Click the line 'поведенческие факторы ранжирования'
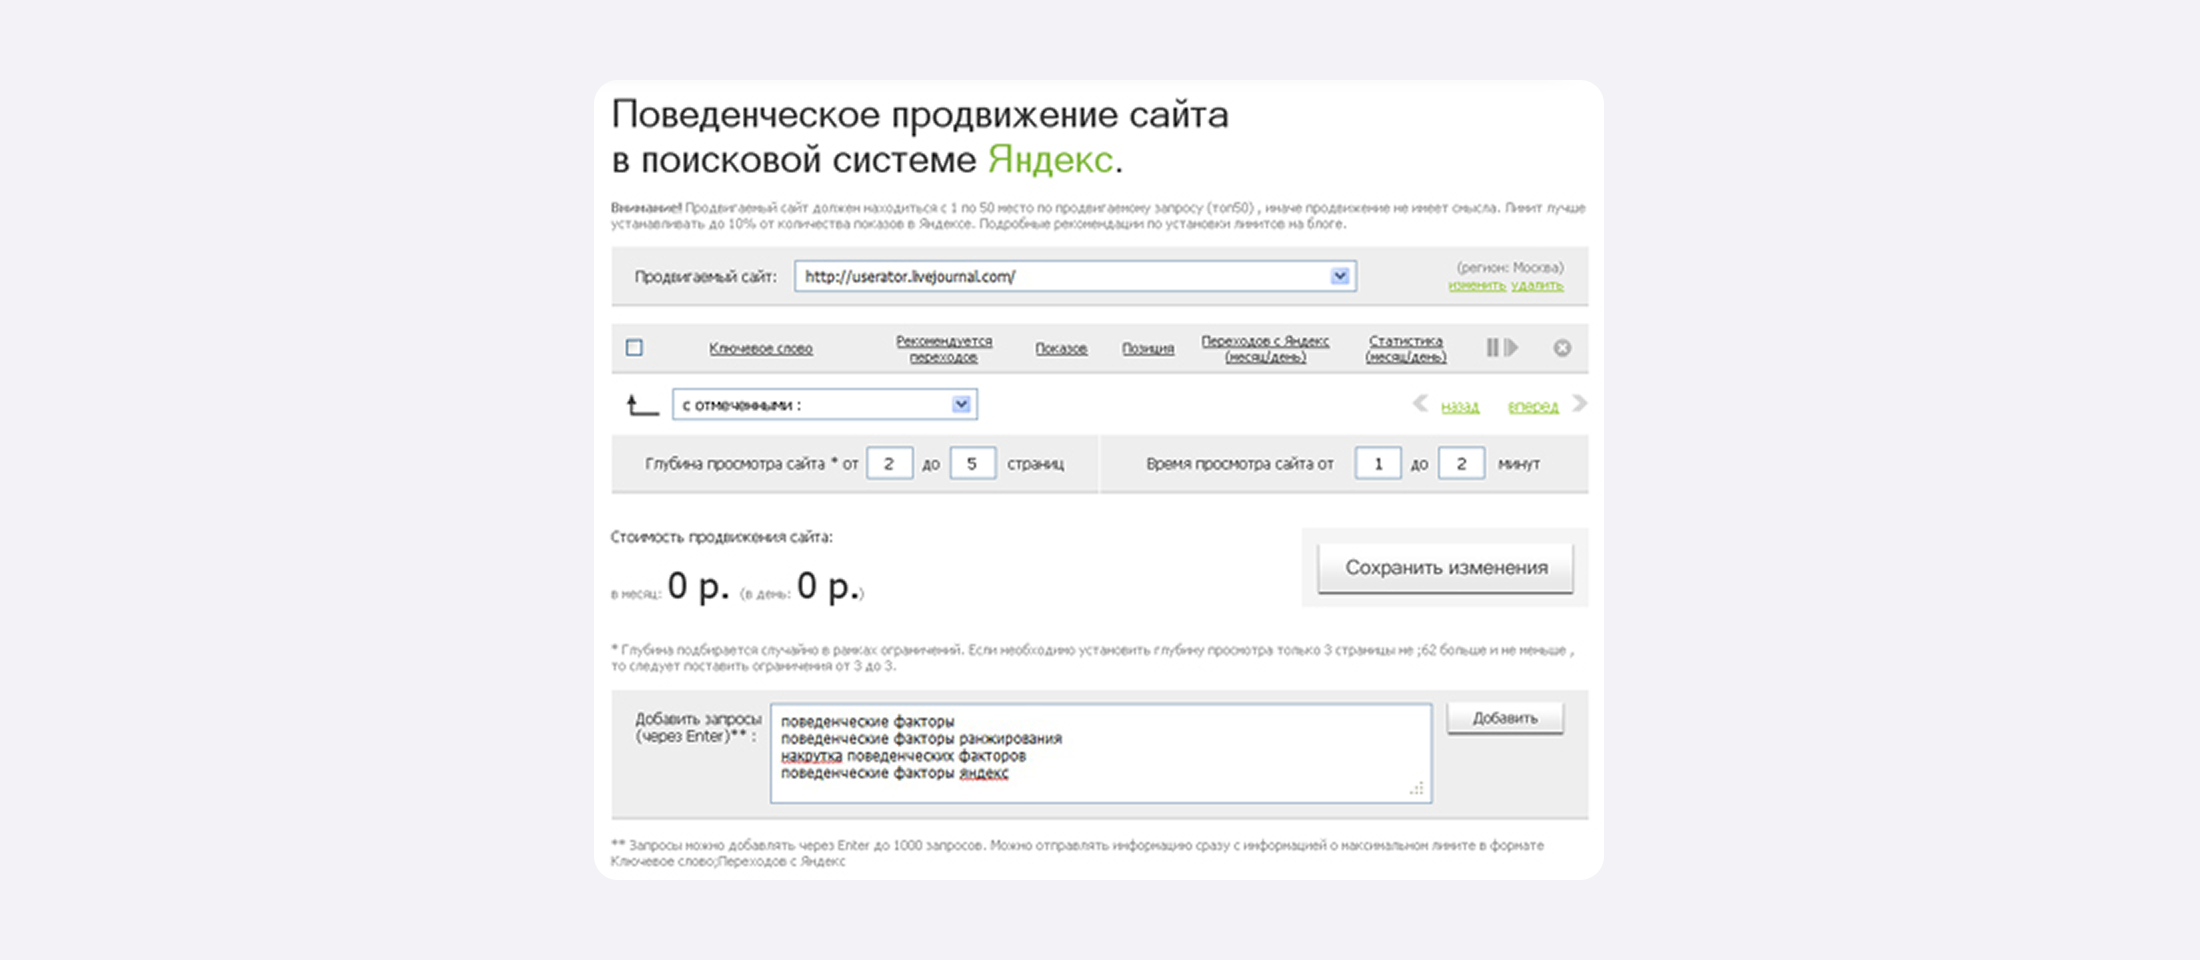Image resolution: width=2200 pixels, height=960 pixels. (x=921, y=739)
